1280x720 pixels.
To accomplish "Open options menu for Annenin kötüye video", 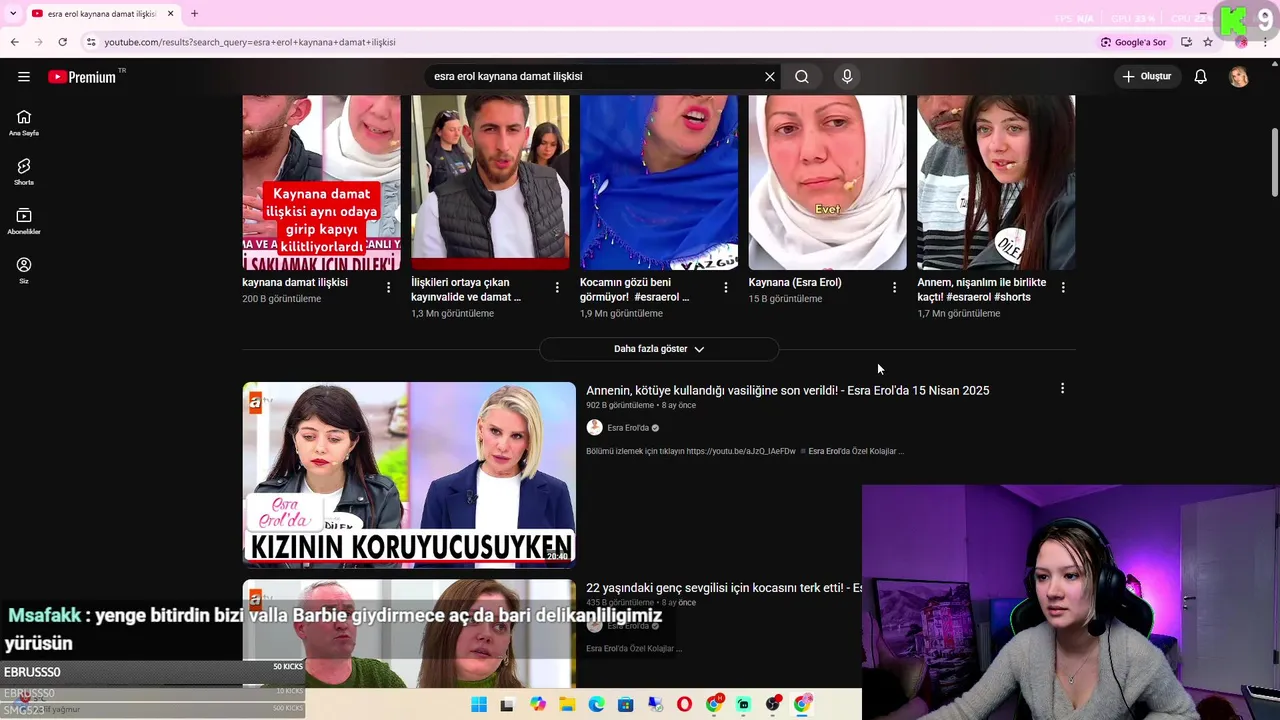I will pos(1062,388).
